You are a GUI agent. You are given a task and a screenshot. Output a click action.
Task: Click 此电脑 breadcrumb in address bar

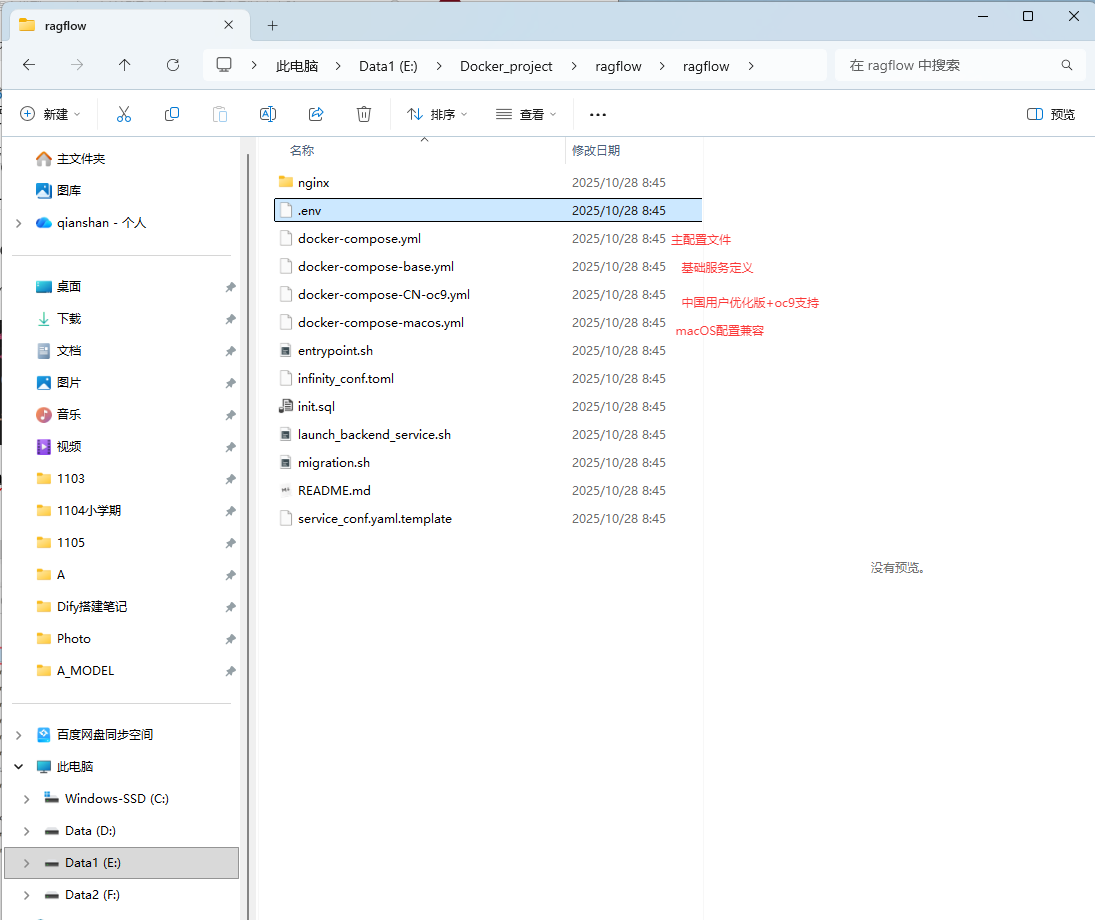[x=297, y=66]
